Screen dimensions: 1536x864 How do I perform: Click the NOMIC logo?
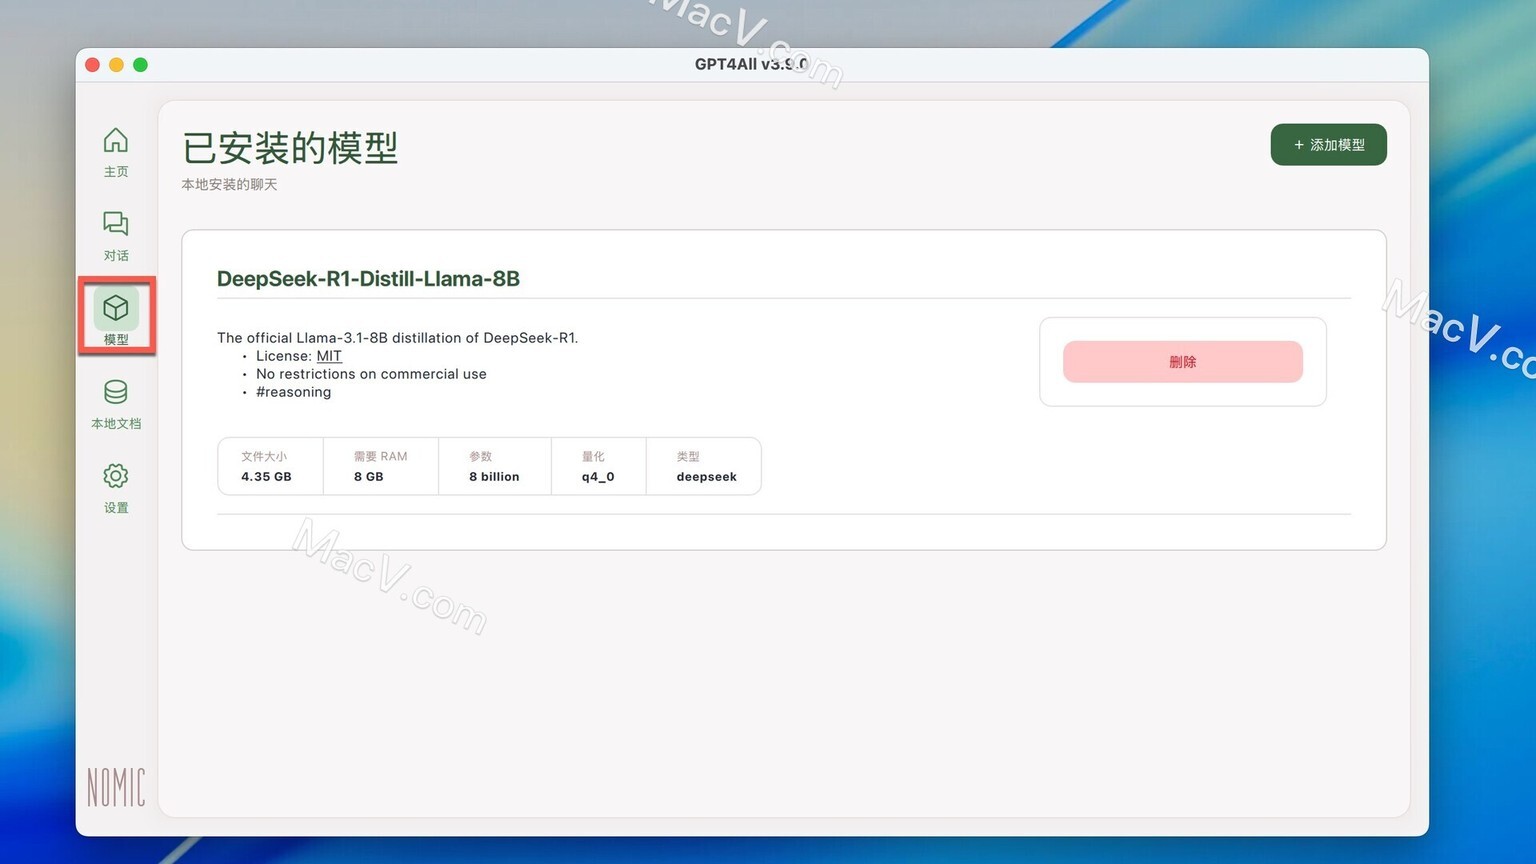(116, 788)
